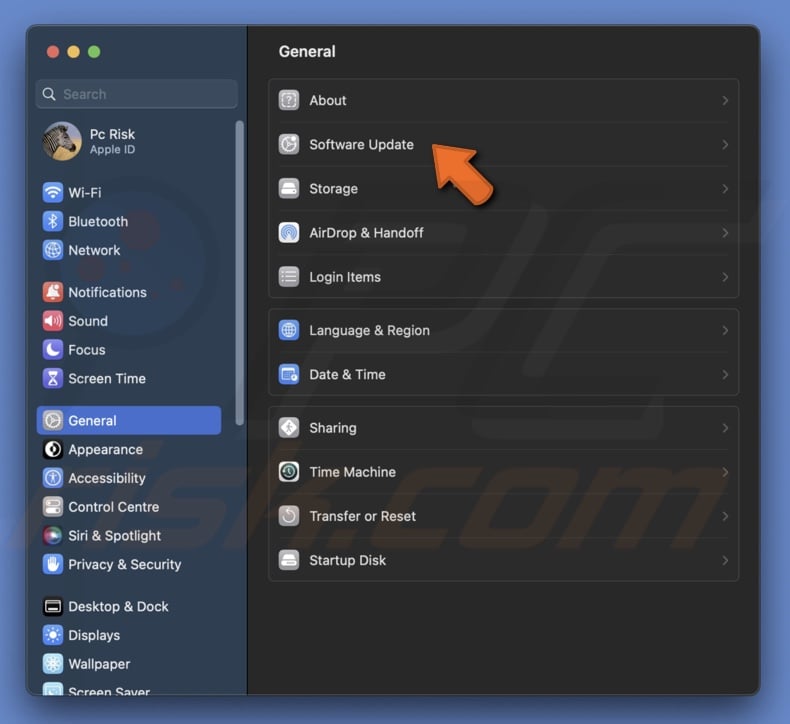Open the AirDrop & Handoff label
Screen dimensions: 790x724
pyautogui.click(x=366, y=233)
